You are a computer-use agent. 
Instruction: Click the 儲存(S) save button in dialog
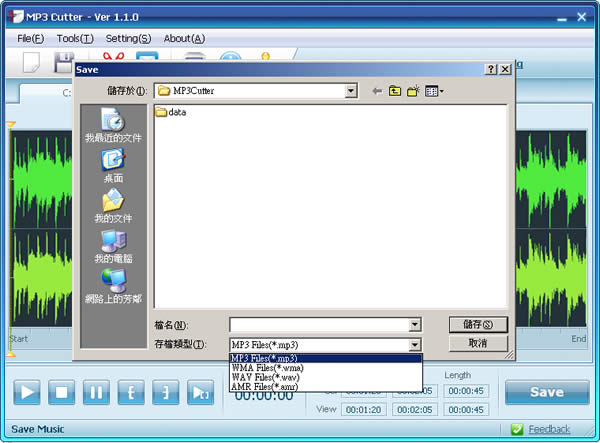point(478,324)
